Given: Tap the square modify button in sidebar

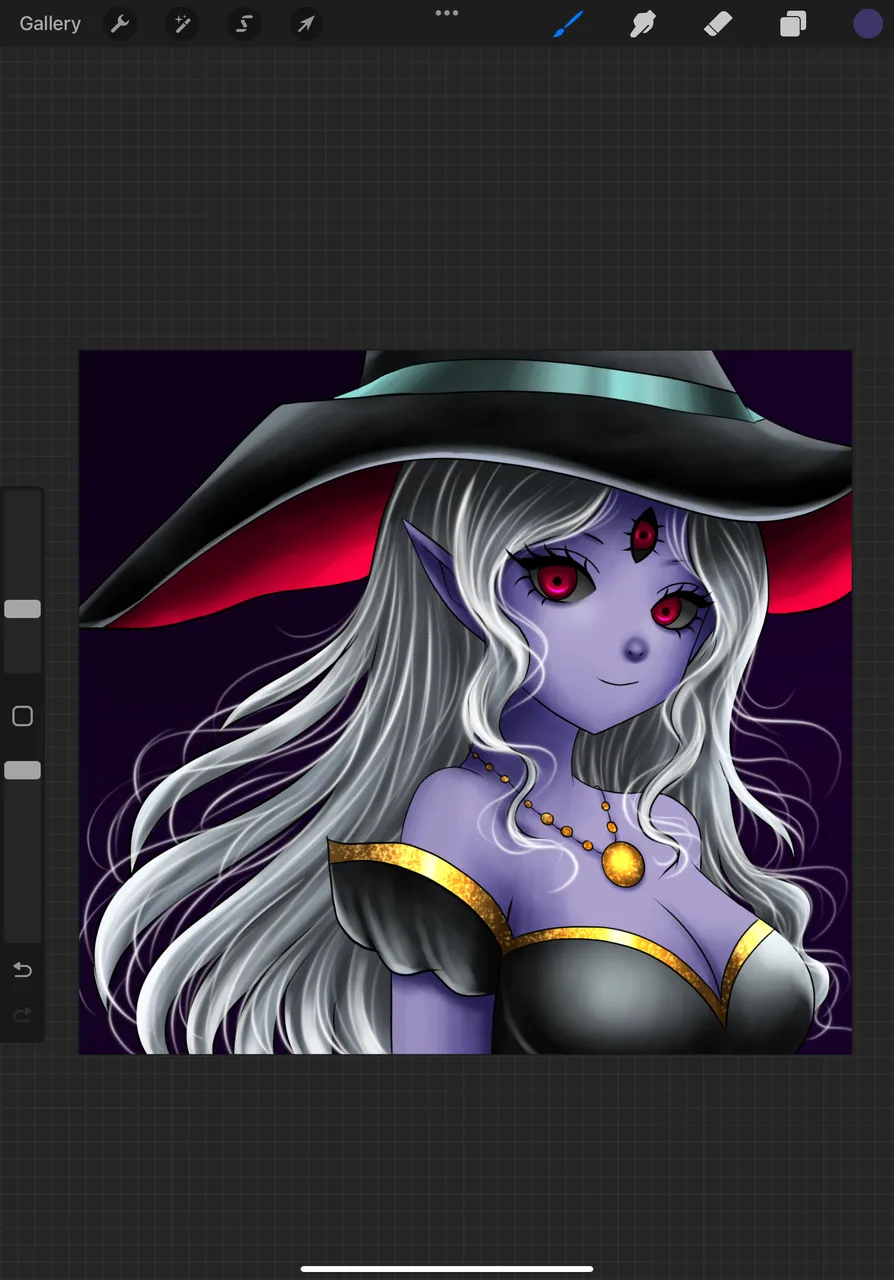Looking at the screenshot, I should coord(22,716).
